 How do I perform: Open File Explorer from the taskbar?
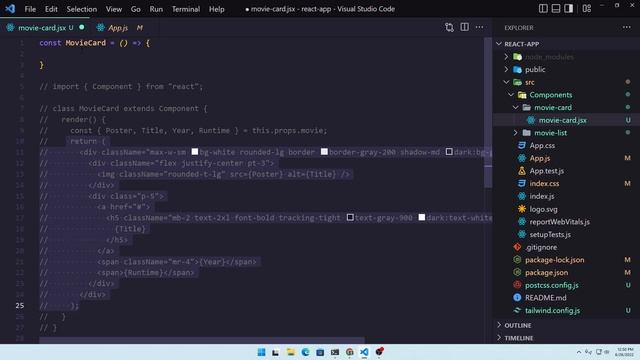click(x=290, y=352)
